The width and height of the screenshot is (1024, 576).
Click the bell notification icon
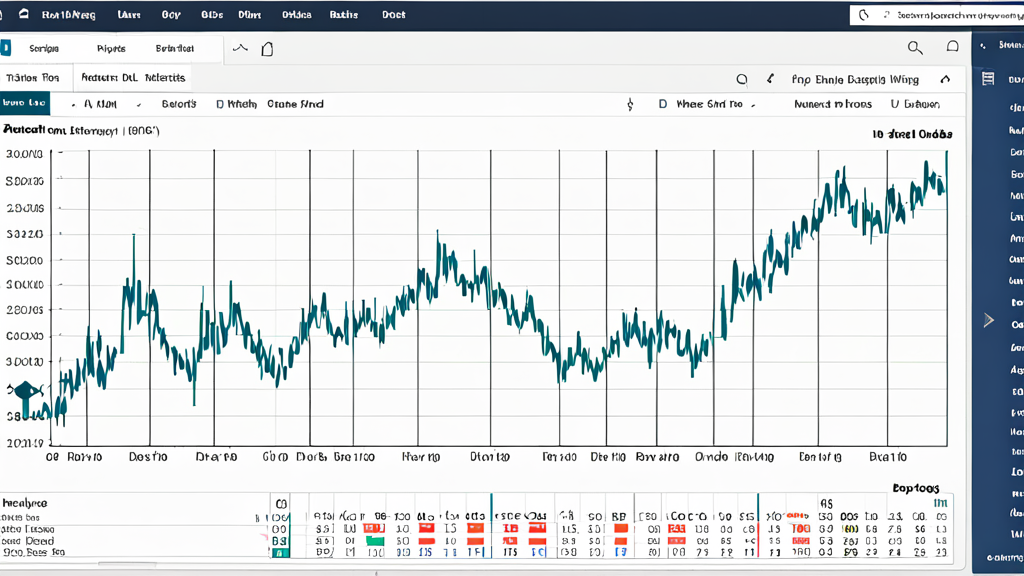pos(953,47)
